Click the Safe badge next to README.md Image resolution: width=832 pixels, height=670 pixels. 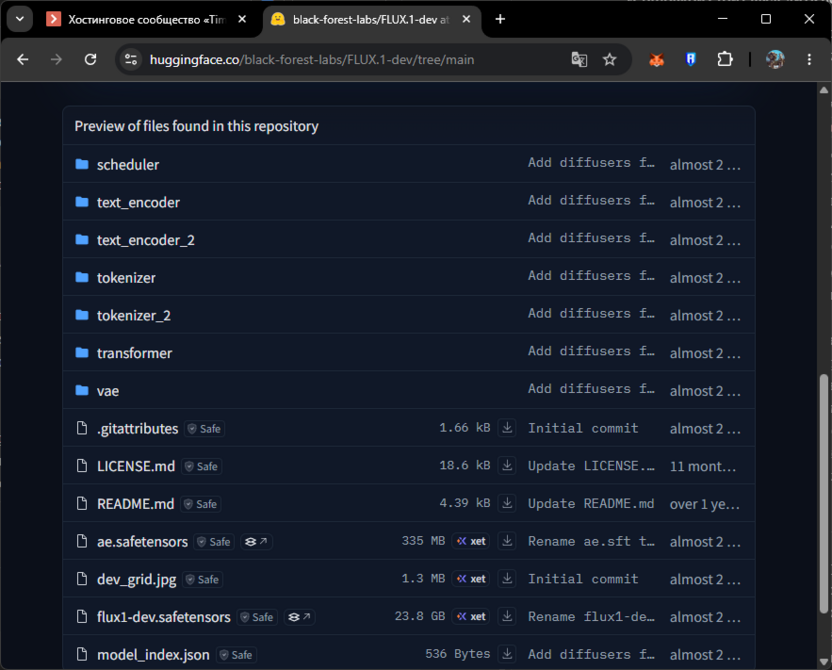click(x=201, y=504)
